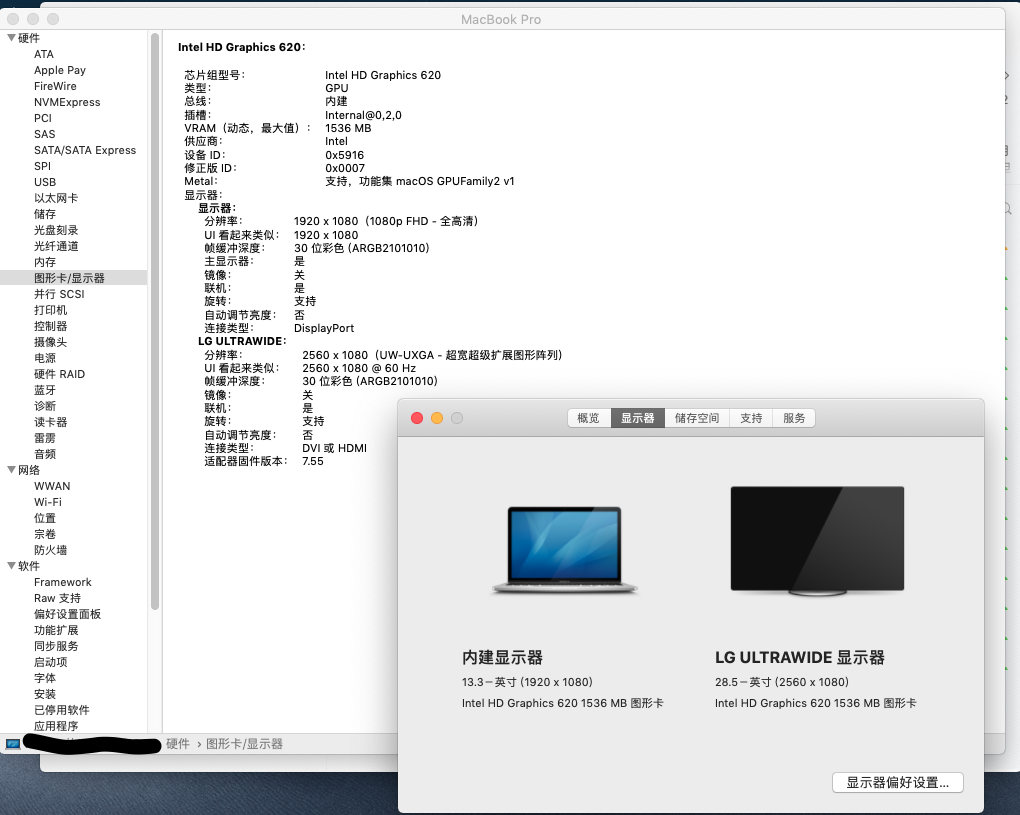Select 音频 audio entry

pos(45,454)
